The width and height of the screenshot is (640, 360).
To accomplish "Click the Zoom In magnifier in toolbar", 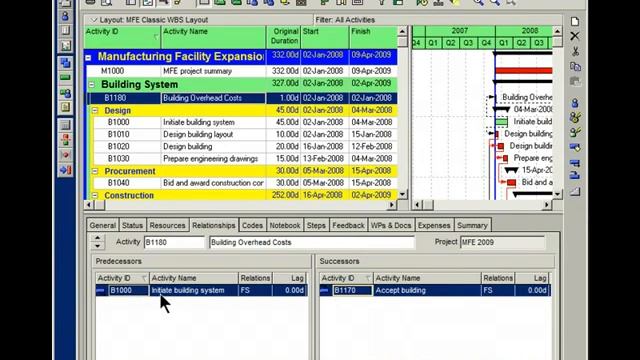I will point(478,2).
